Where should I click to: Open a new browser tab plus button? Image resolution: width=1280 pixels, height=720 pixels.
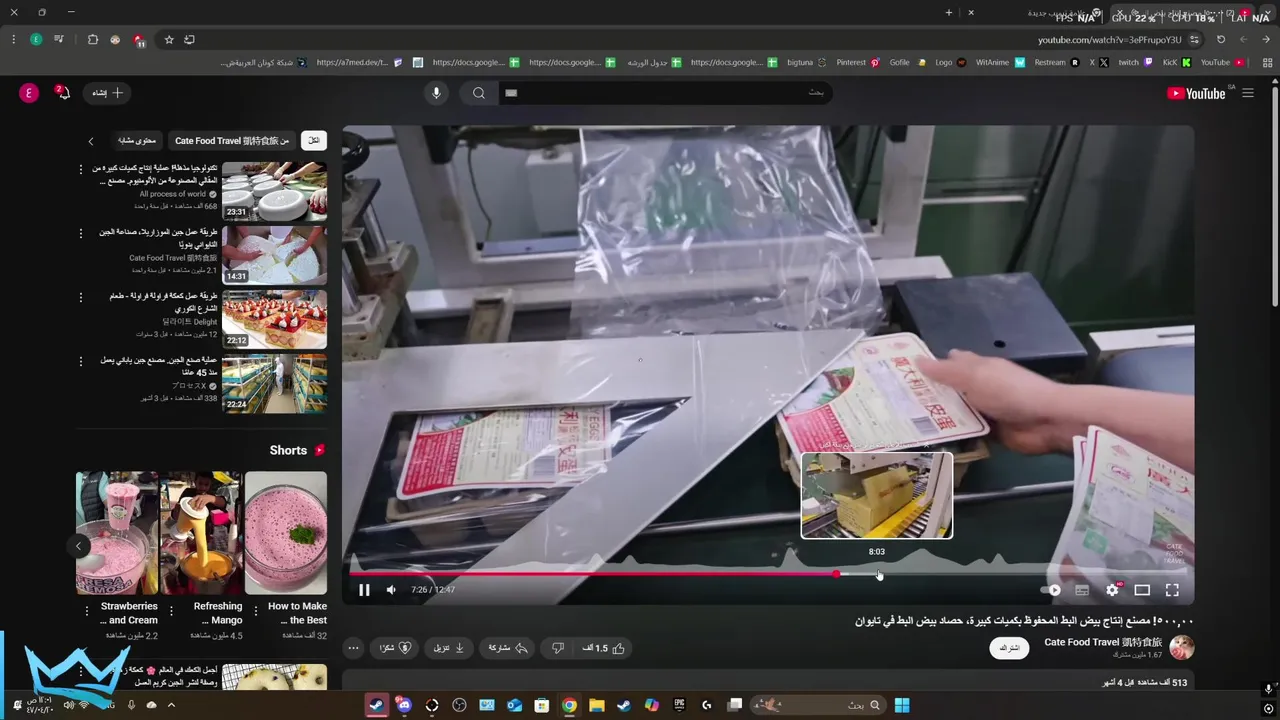point(949,12)
